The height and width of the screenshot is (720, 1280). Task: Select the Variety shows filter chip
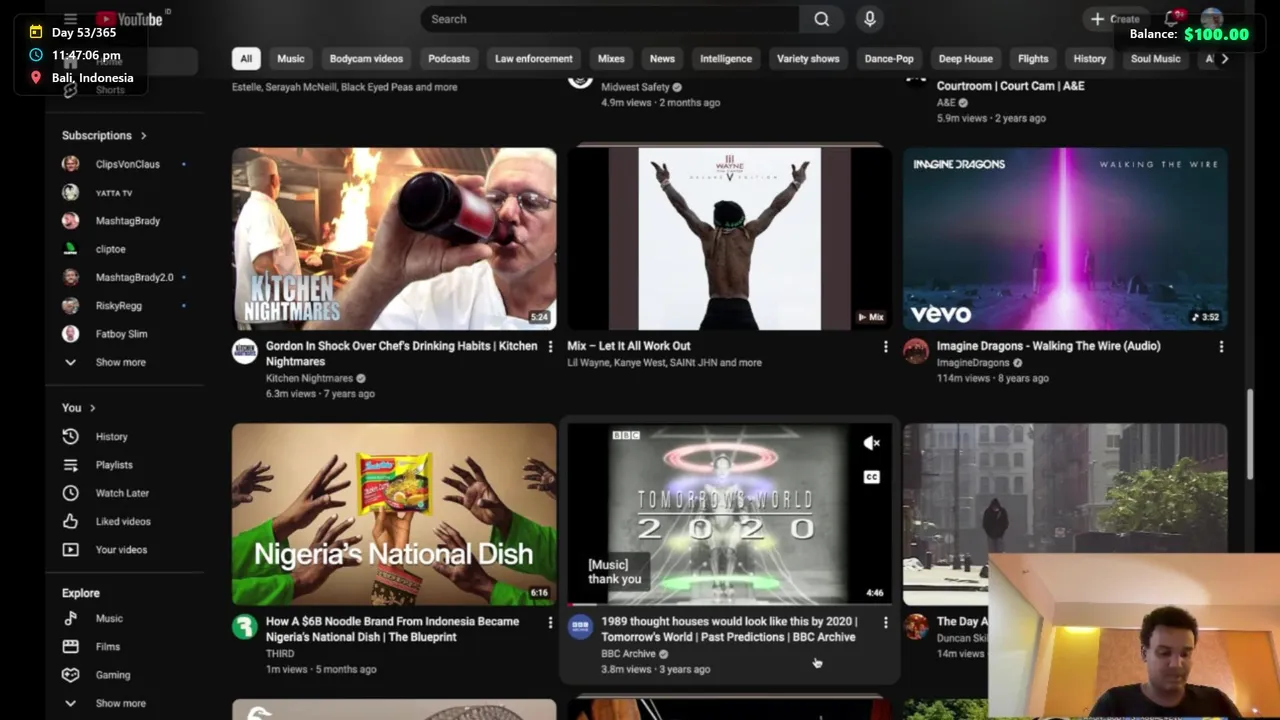[808, 59]
